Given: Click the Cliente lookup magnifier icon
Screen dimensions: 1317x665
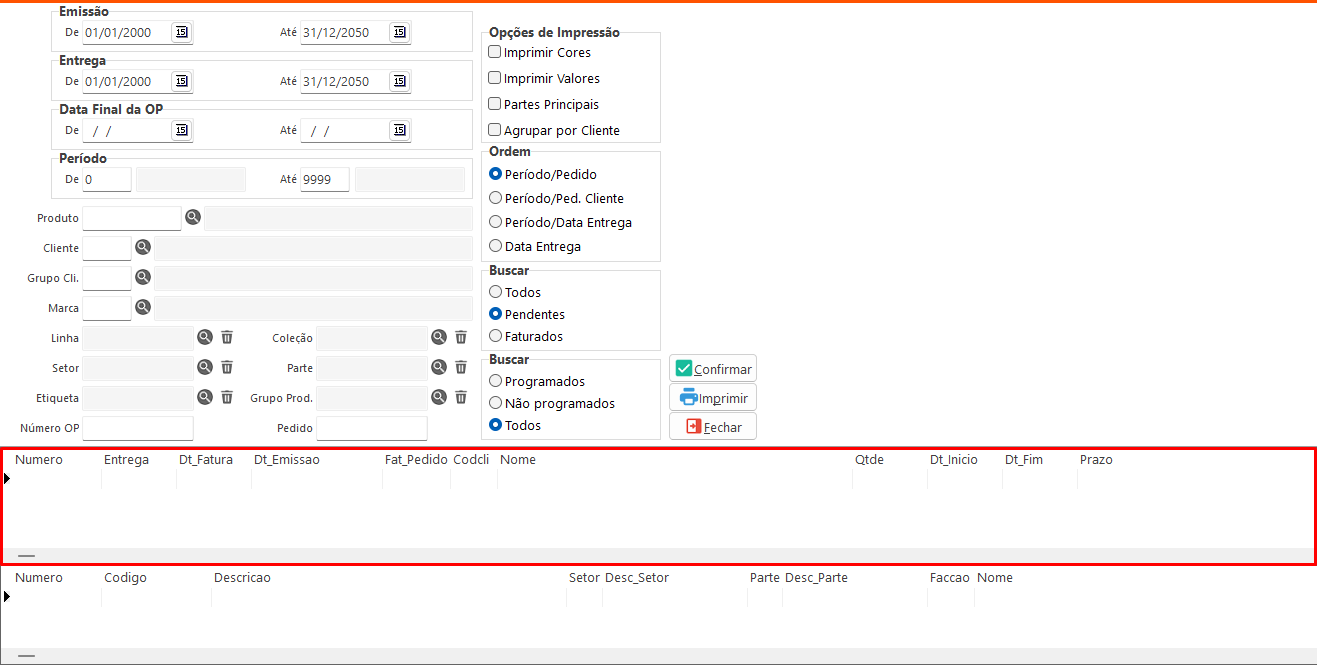Looking at the screenshot, I should (x=143, y=247).
